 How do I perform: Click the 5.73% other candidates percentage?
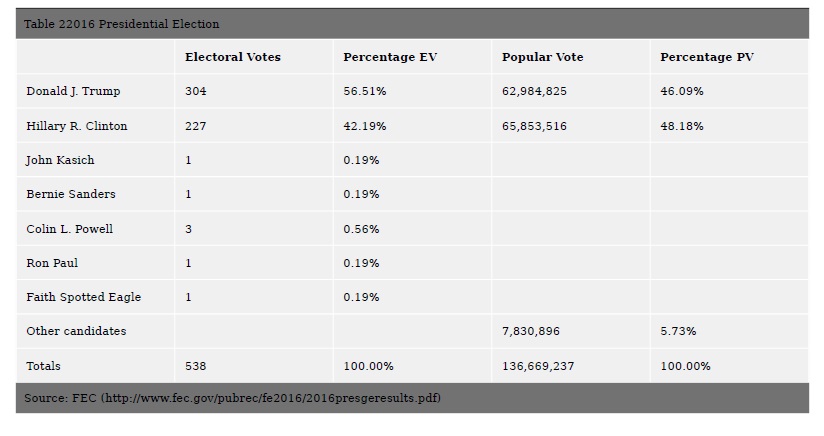(x=678, y=331)
